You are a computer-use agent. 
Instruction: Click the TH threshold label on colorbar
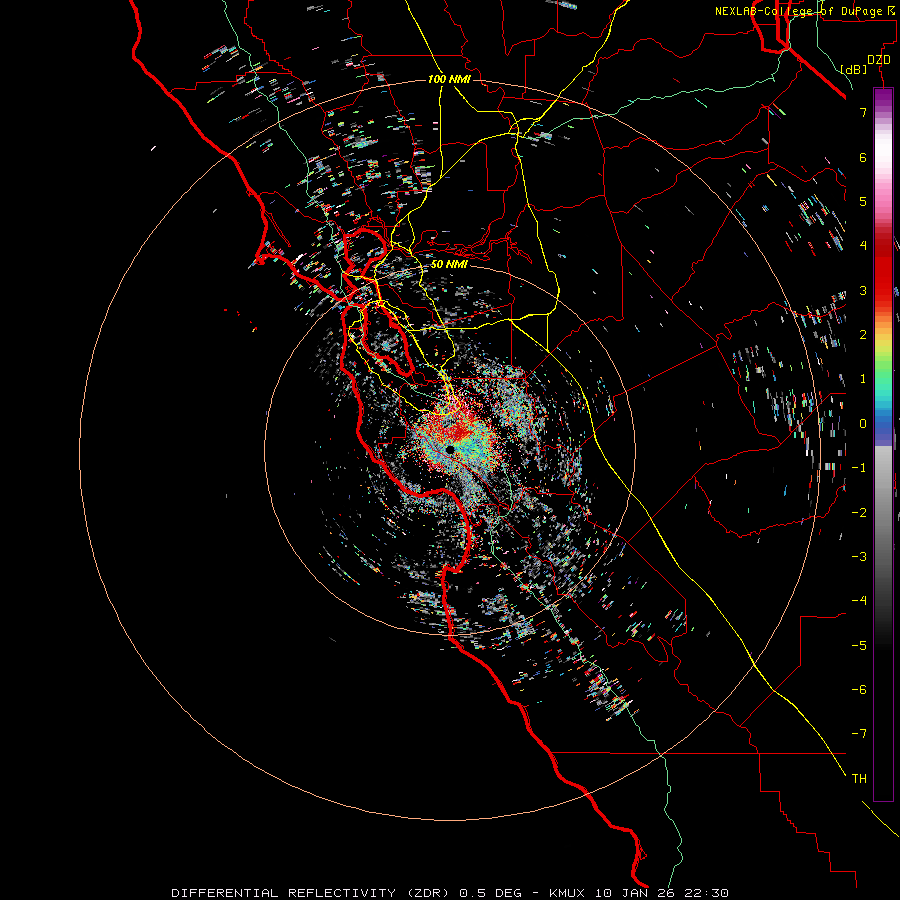pyautogui.click(x=859, y=778)
